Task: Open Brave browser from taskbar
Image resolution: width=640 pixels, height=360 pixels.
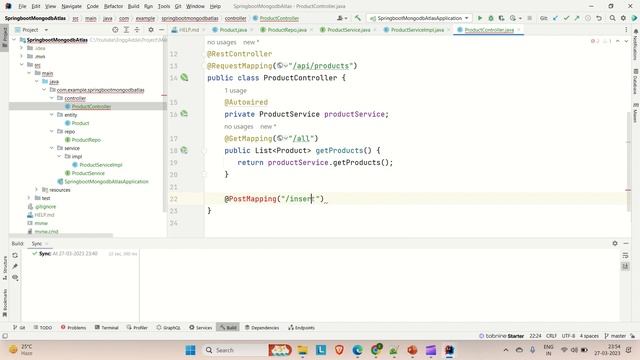Action: click(339, 350)
